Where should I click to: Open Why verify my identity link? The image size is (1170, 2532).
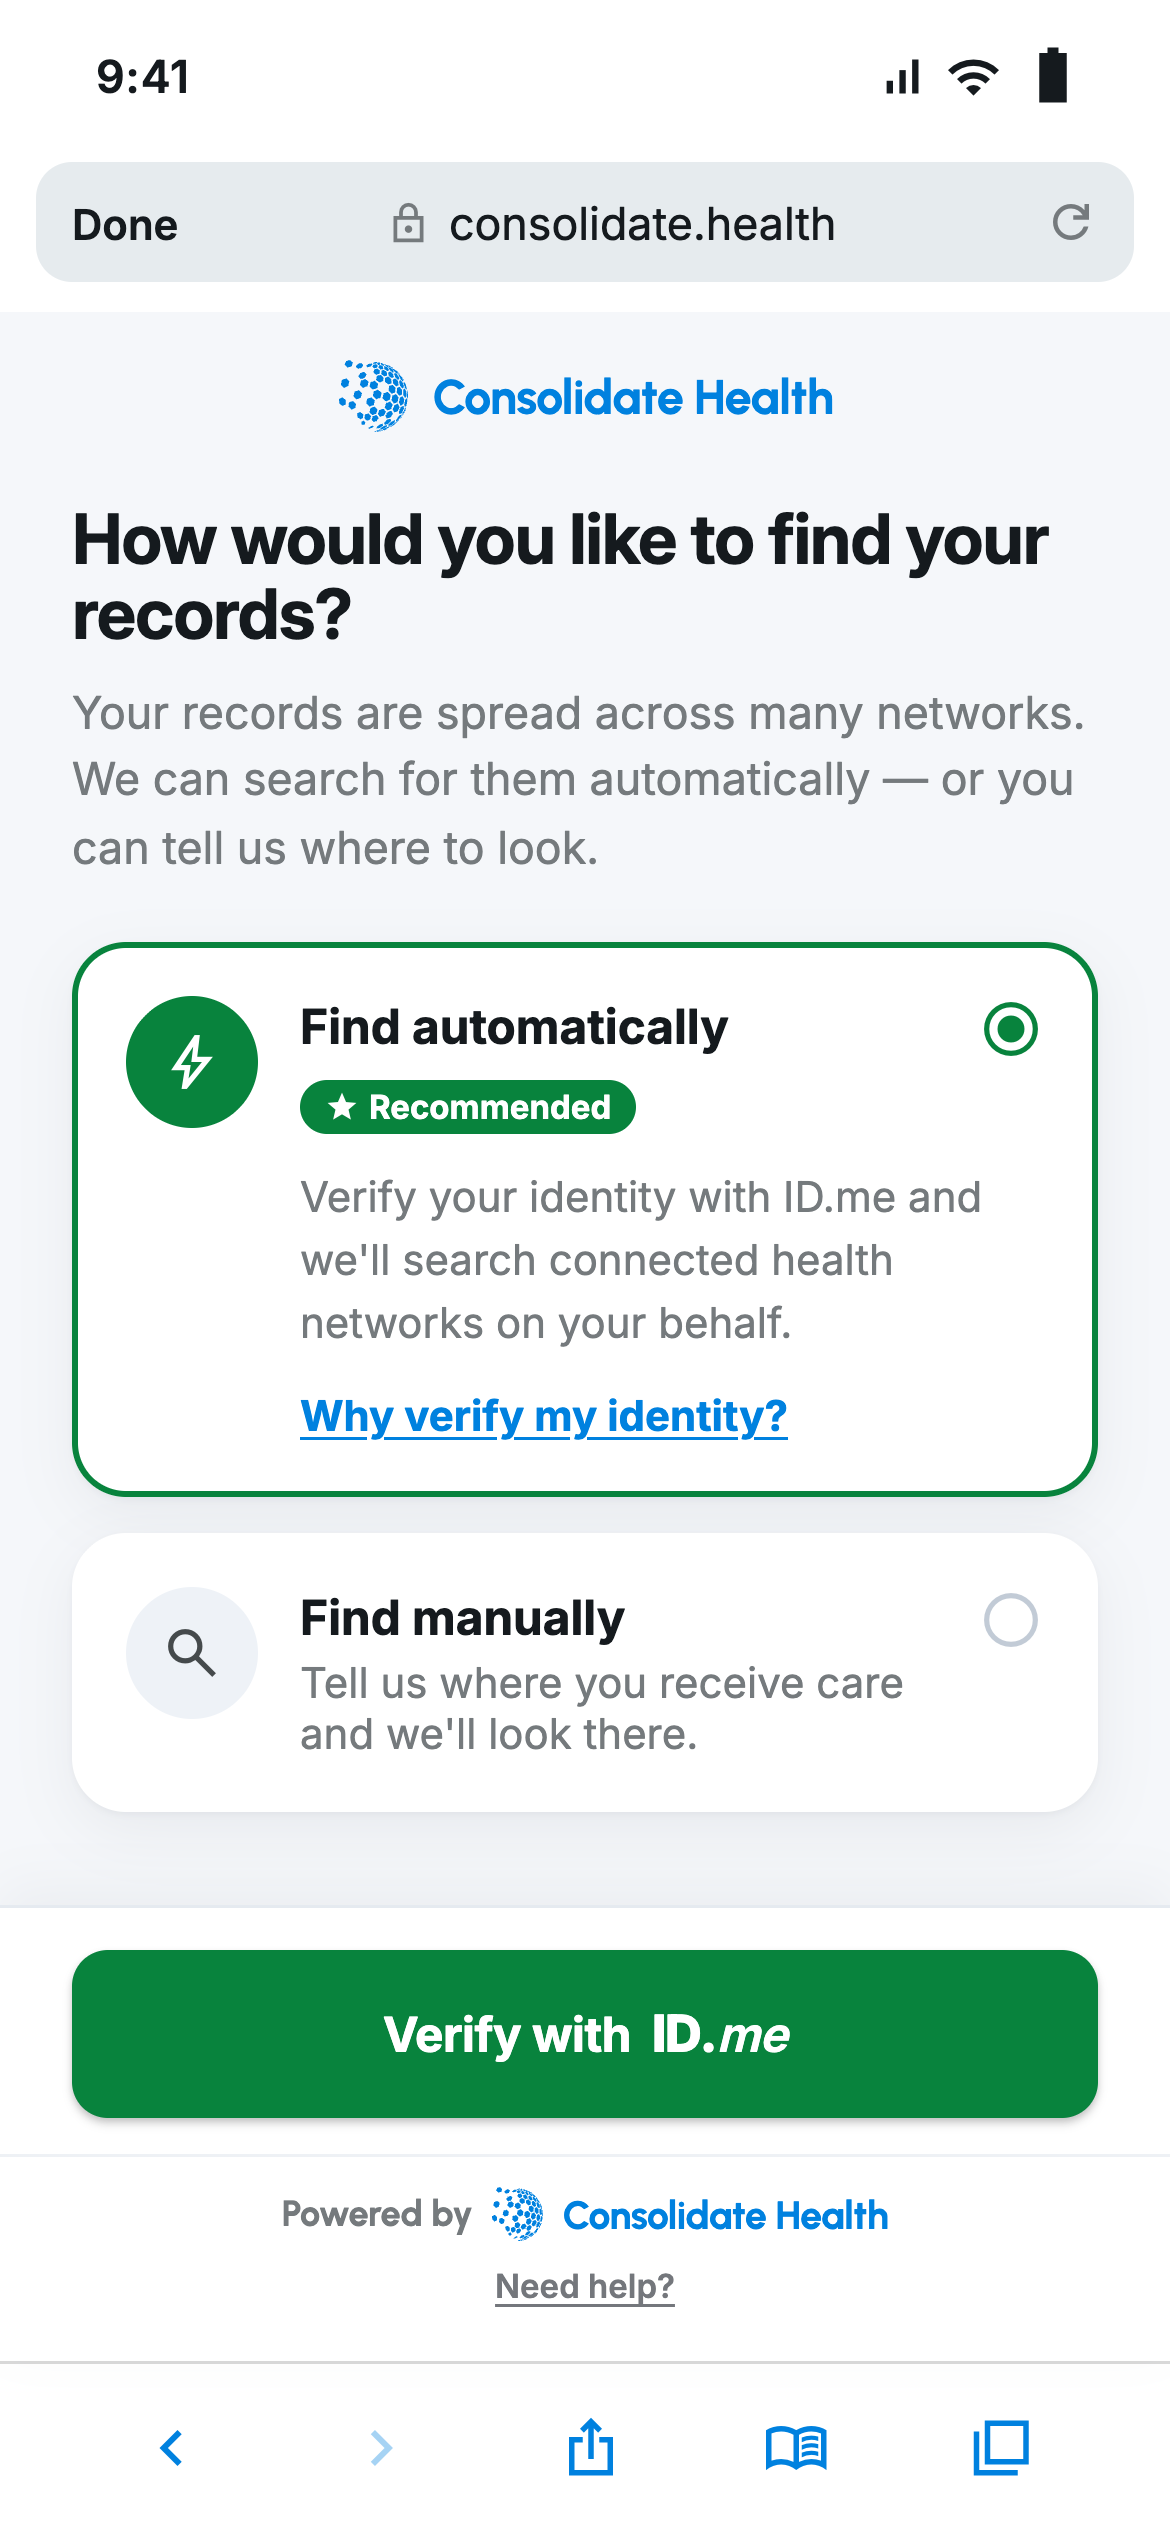pyautogui.click(x=544, y=1416)
